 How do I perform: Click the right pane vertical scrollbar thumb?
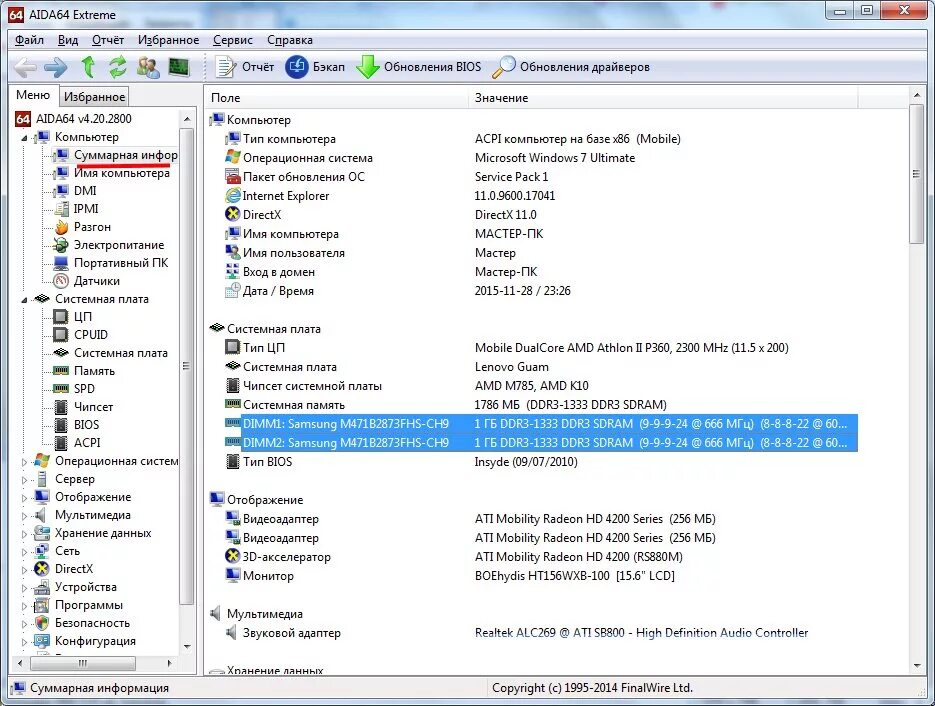click(917, 174)
